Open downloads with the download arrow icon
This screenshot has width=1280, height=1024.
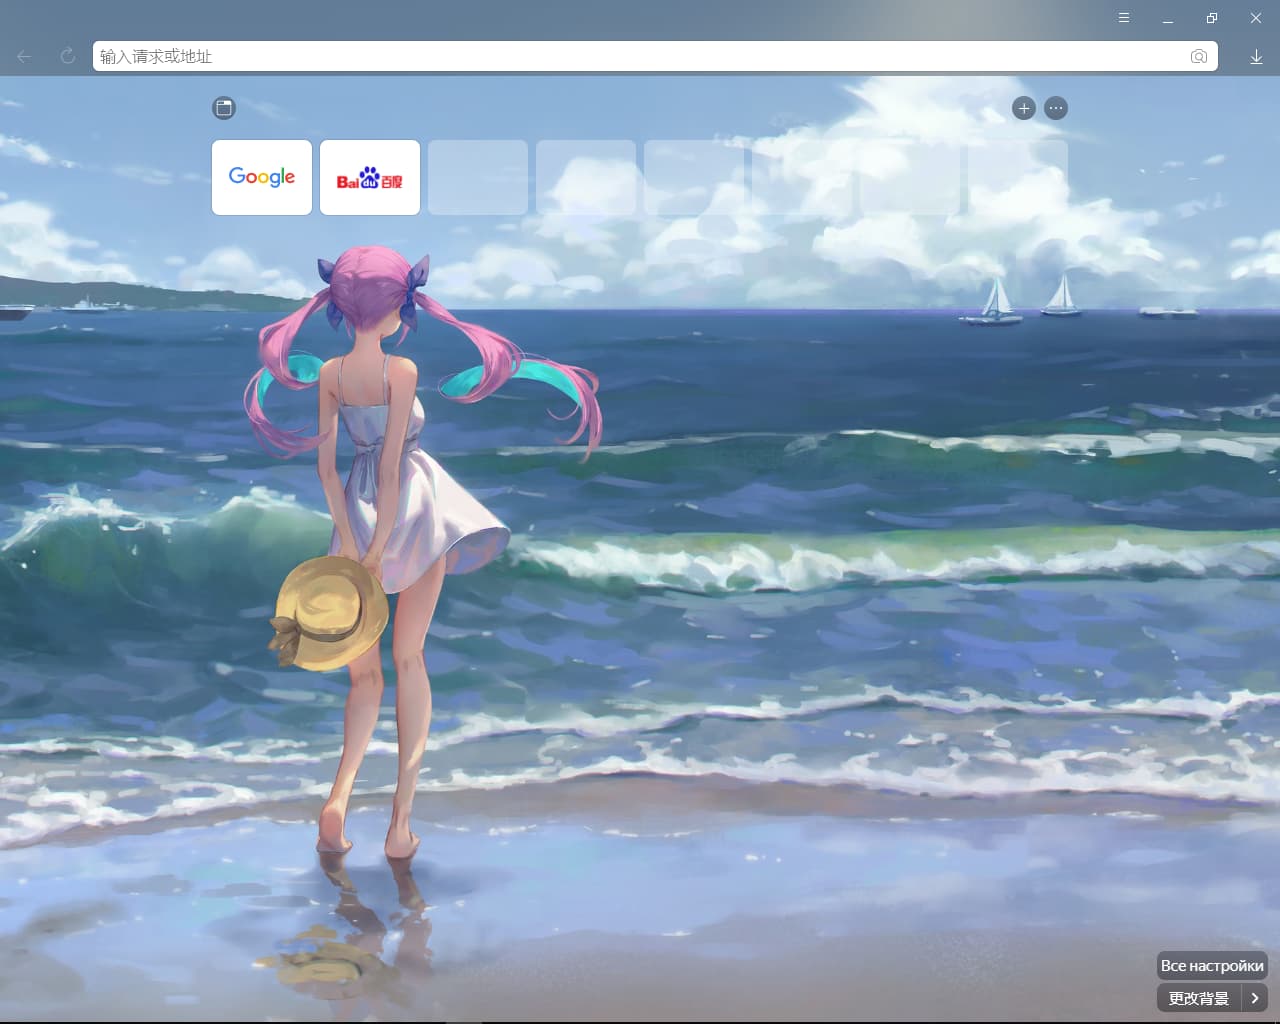(1256, 57)
